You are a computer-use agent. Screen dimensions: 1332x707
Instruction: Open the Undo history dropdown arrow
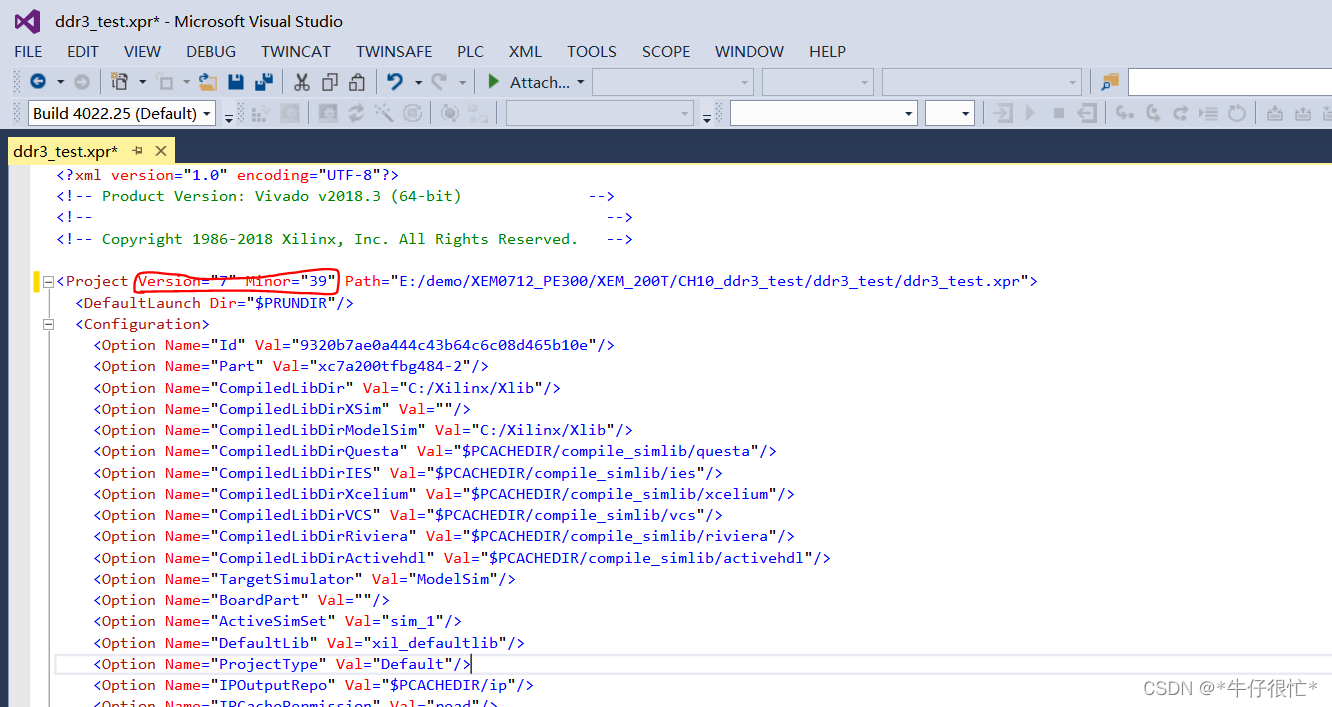point(417,82)
